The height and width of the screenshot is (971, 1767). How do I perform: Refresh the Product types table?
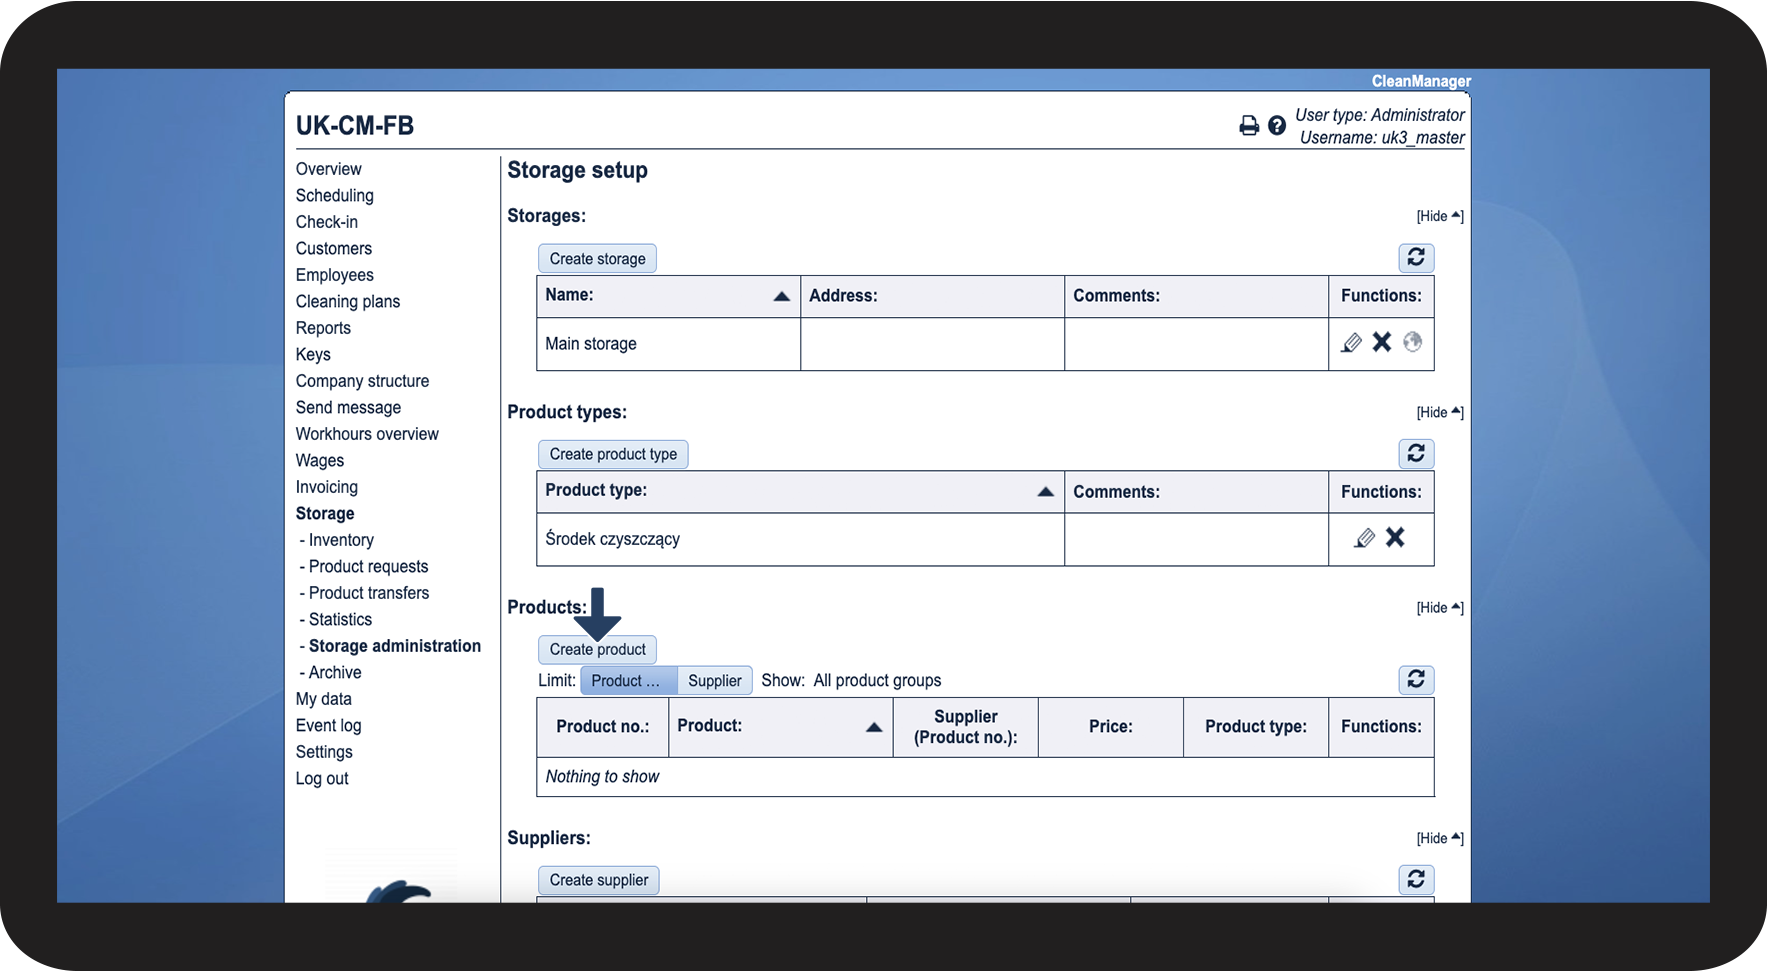tap(1416, 454)
